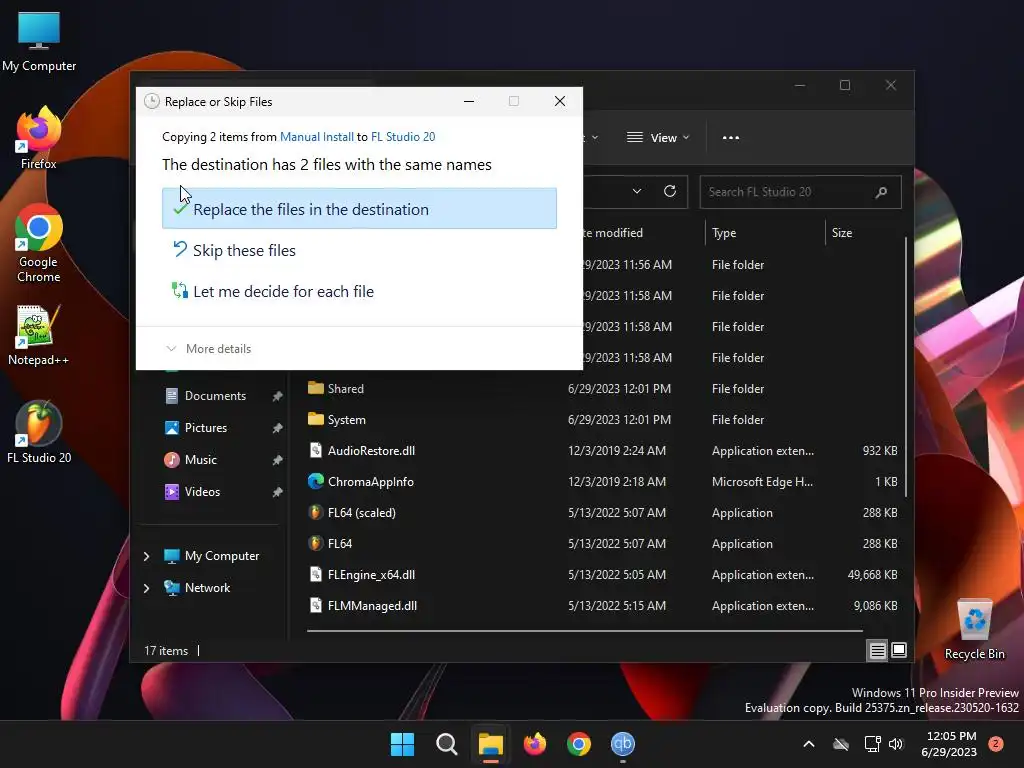Switch to large thumbnails view button
The width and height of the screenshot is (1024, 768).
point(899,650)
